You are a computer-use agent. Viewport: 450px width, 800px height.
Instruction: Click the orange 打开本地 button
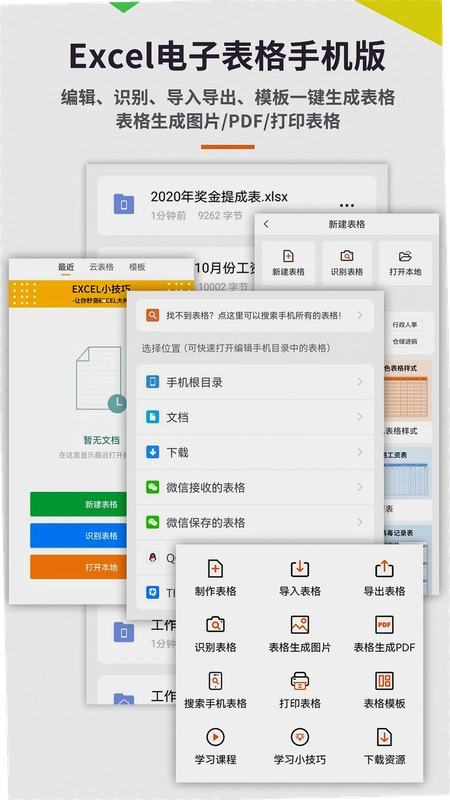79,567
